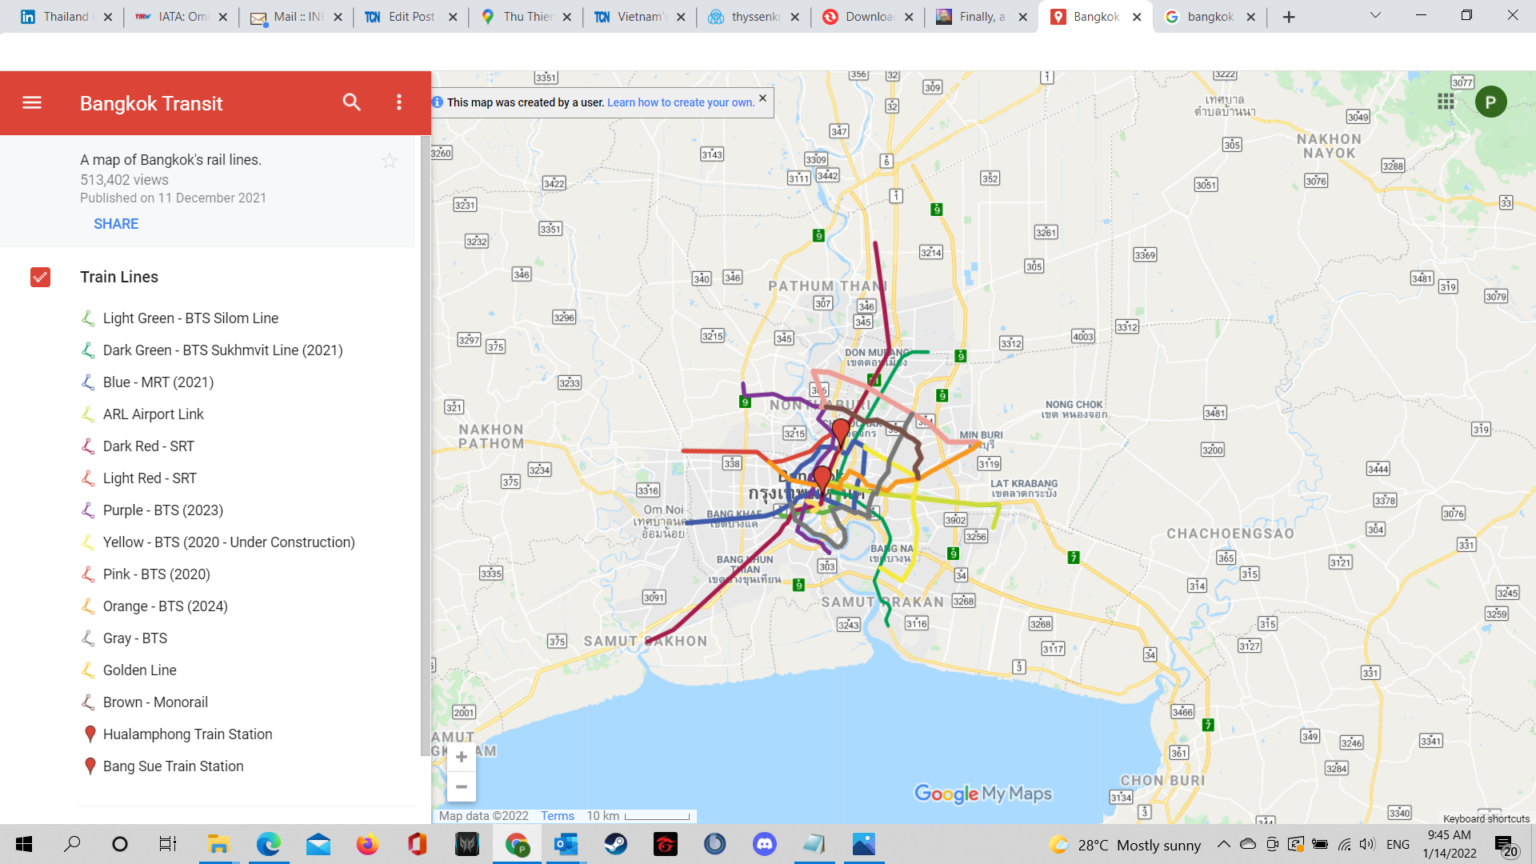Switch to the Thailand browser tab
The image size is (1536, 864).
(x=63, y=16)
